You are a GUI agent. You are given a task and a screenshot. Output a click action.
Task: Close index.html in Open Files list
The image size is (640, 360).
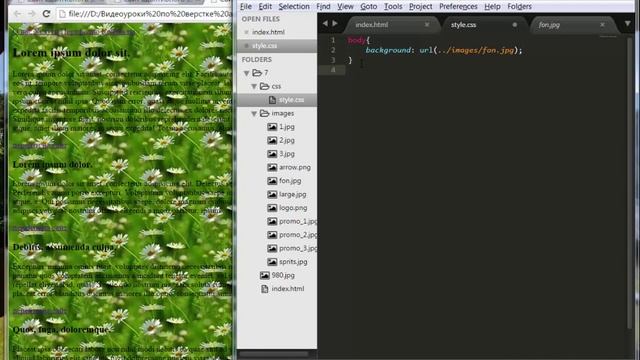pos(246,32)
